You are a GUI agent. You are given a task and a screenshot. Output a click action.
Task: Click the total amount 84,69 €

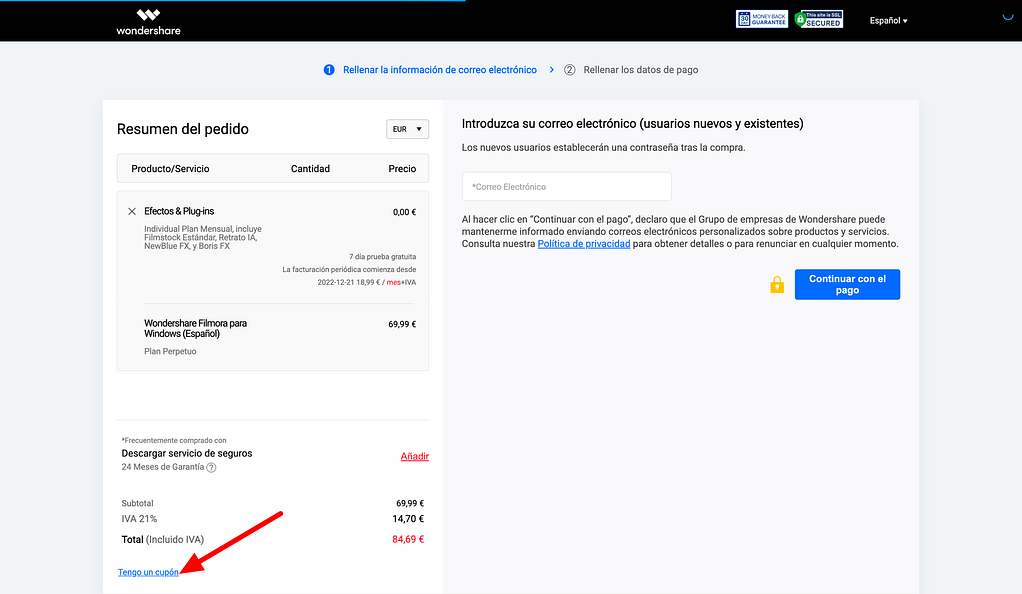pyautogui.click(x=408, y=539)
